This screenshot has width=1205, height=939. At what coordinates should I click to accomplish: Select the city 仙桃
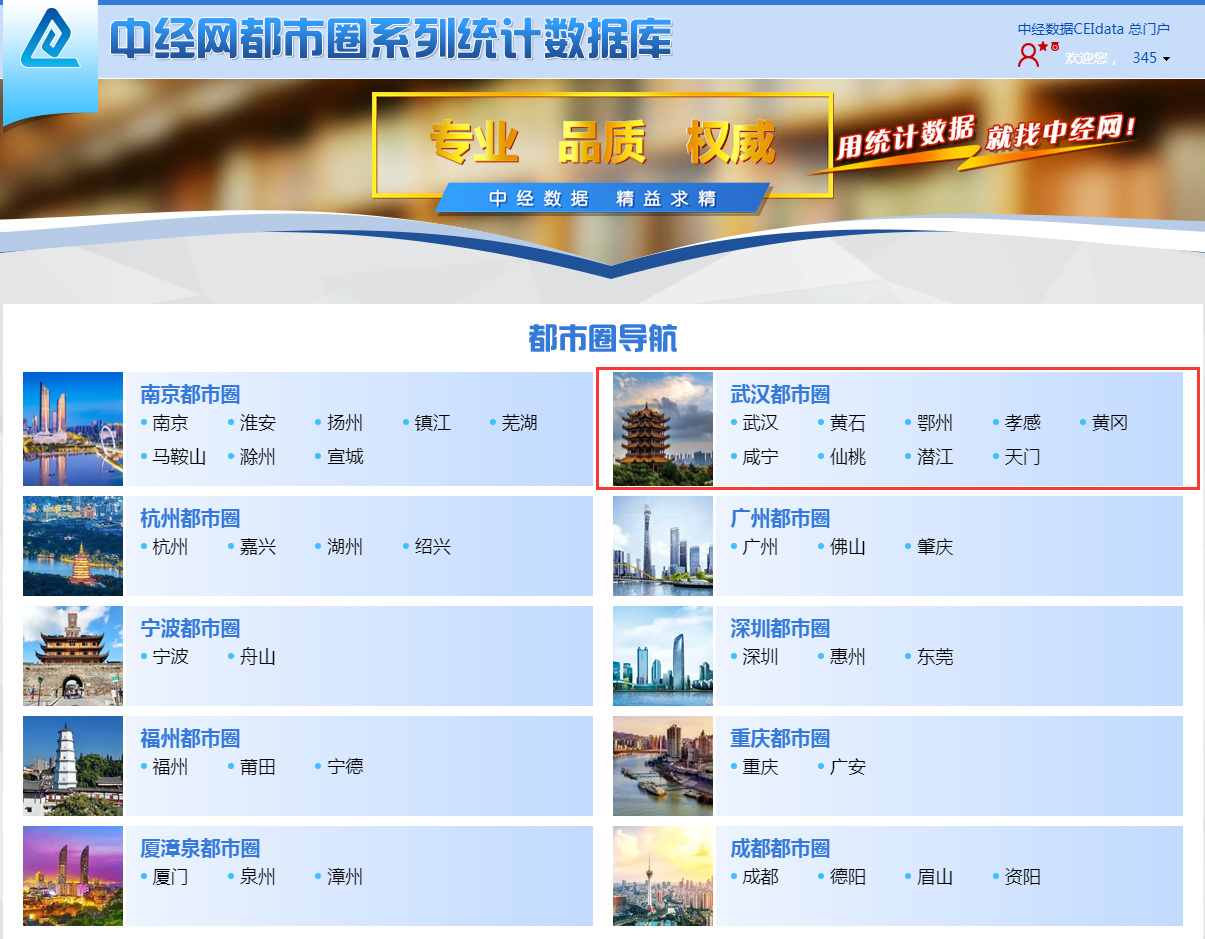click(848, 457)
